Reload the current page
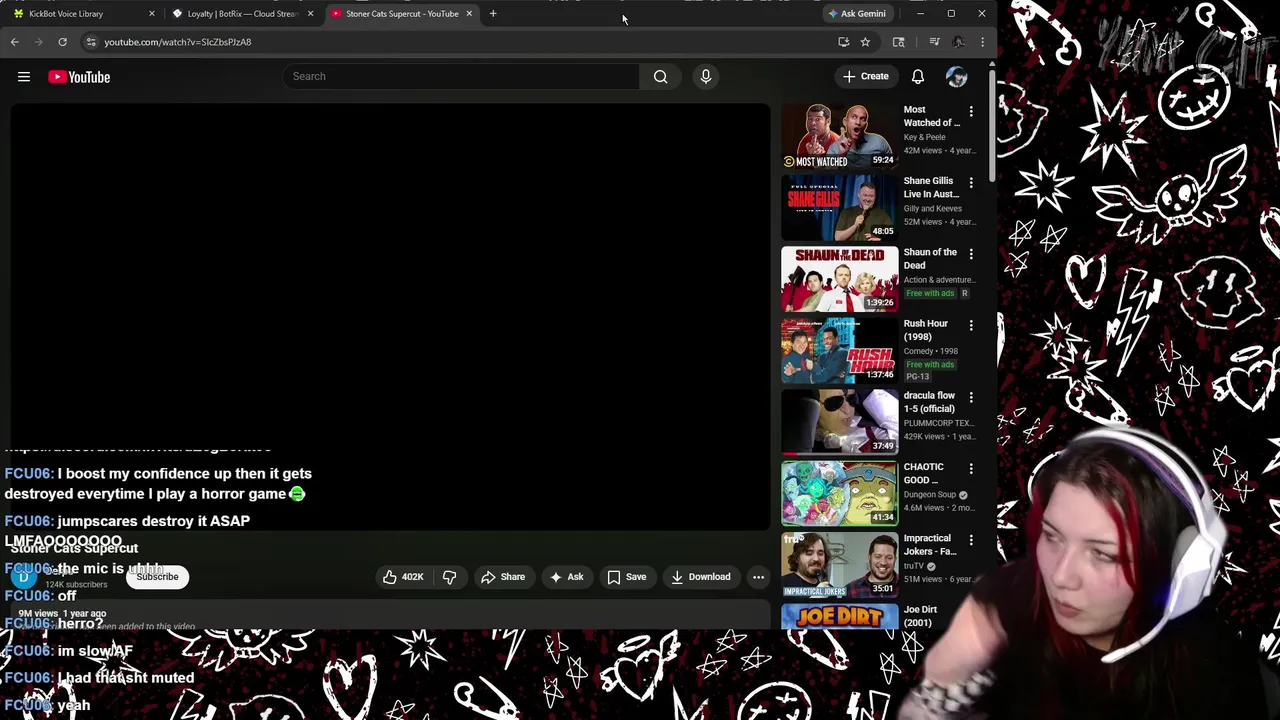Image resolution: width=1280 pixels, height=720 pixels. 62,42
